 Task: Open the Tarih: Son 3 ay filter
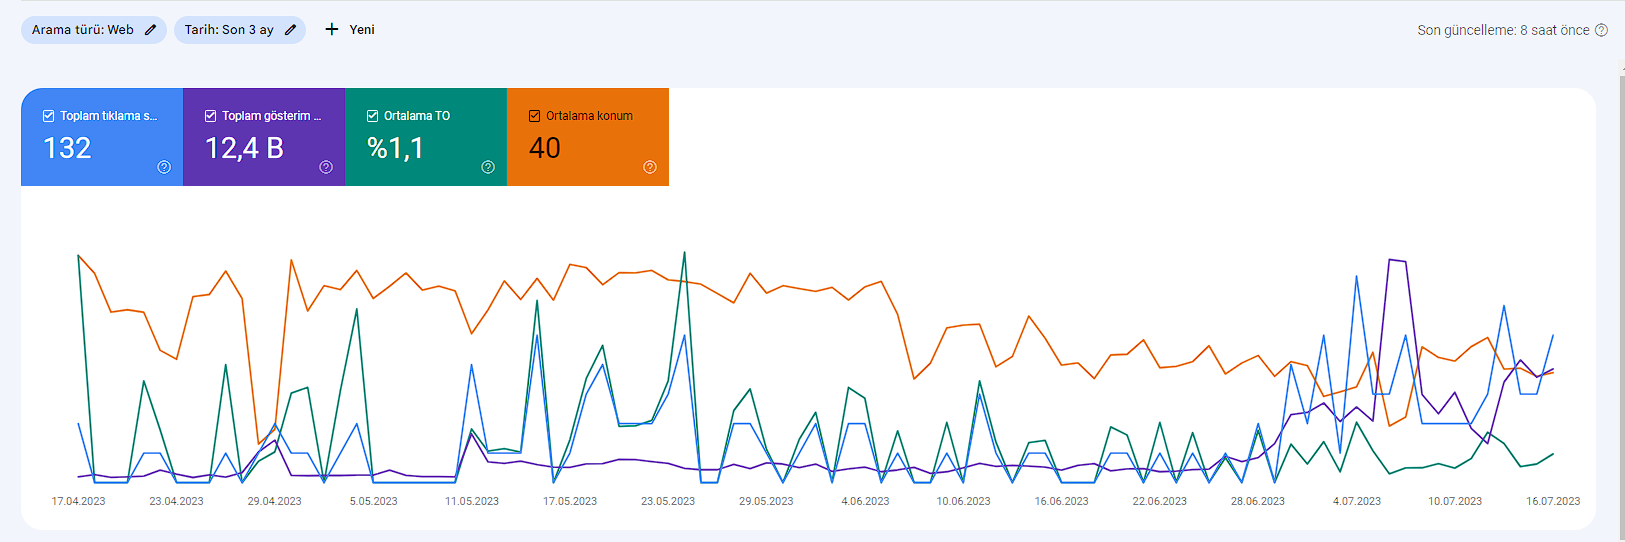tap(240, 30)
